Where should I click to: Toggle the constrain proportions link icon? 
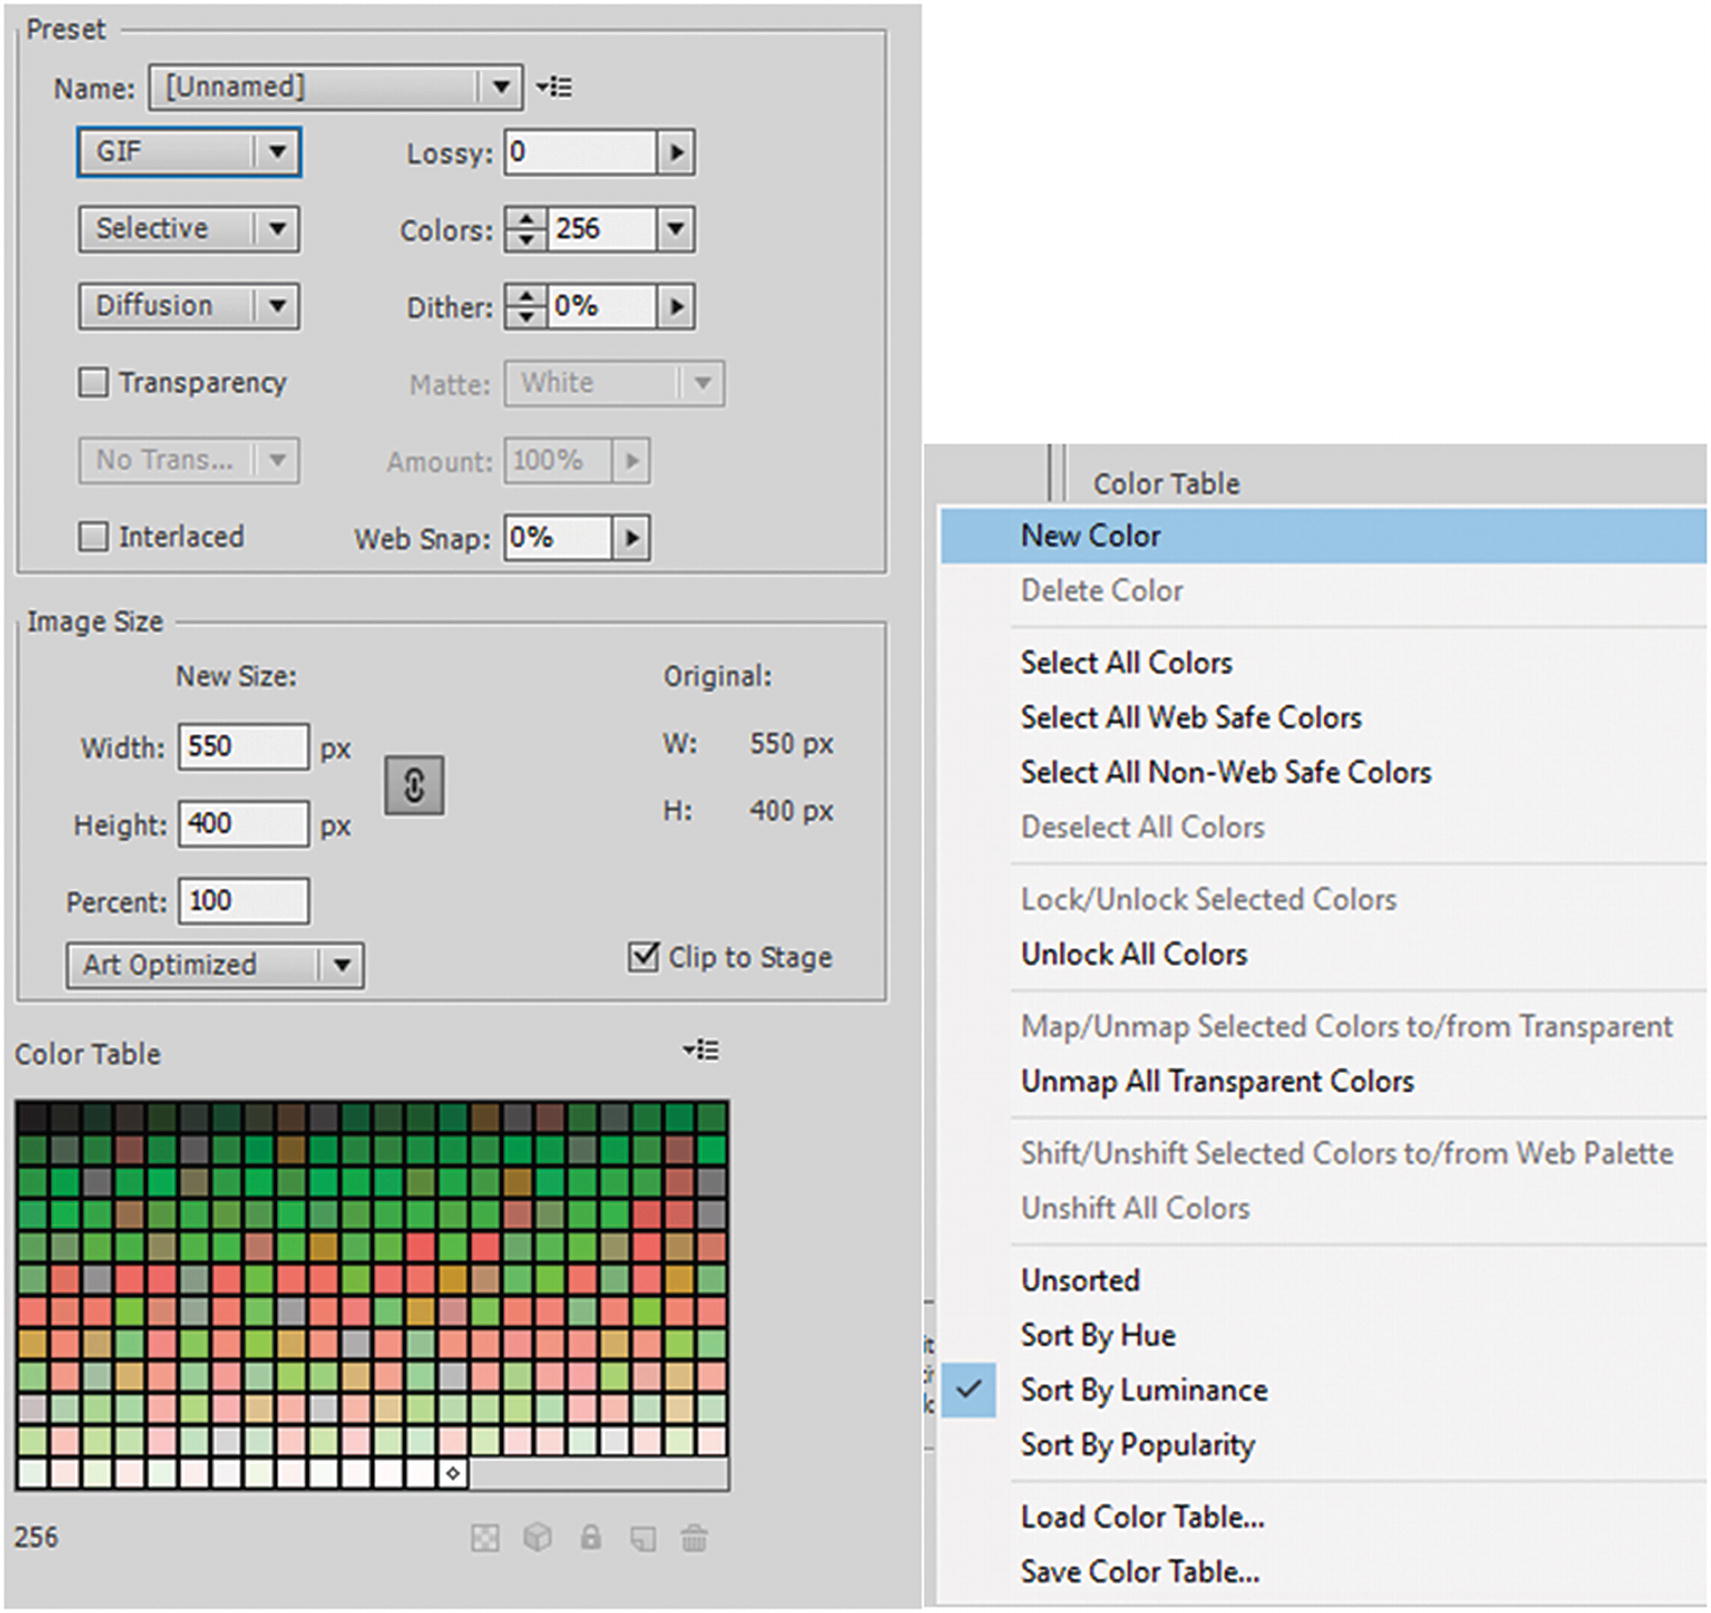coord(414,786)
